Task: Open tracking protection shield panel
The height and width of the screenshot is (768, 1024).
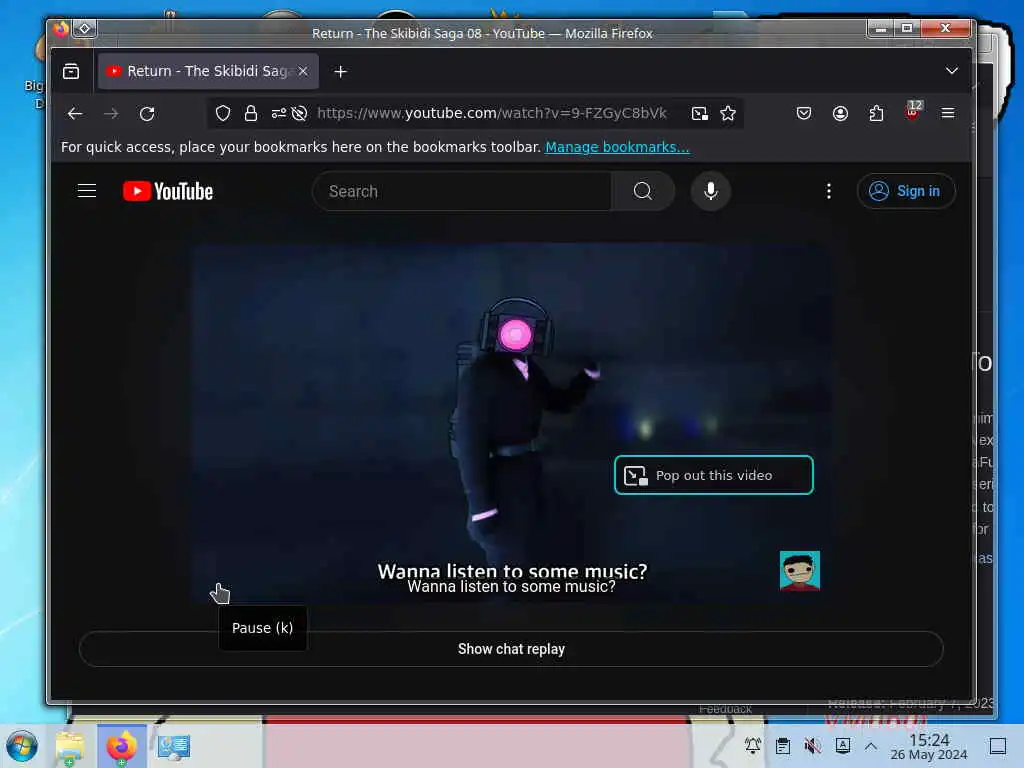Action: pos(223,114)
